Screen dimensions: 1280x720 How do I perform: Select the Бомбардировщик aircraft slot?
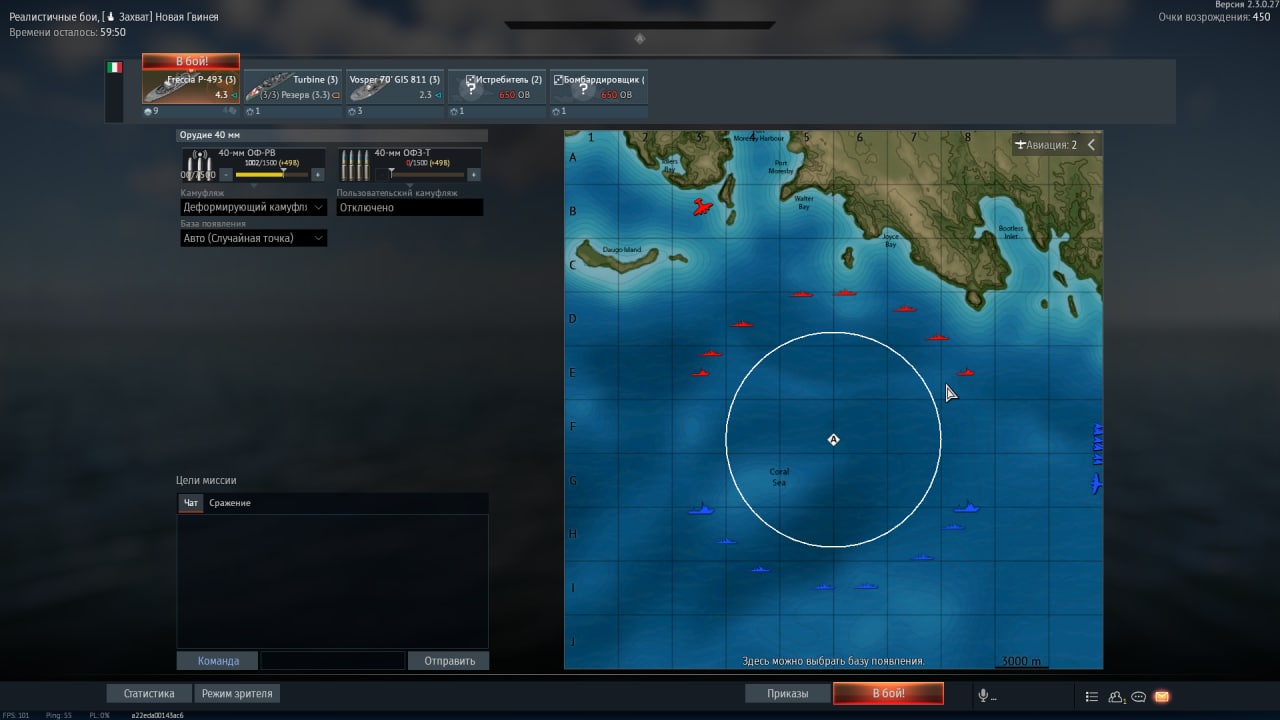pos(598,87)
